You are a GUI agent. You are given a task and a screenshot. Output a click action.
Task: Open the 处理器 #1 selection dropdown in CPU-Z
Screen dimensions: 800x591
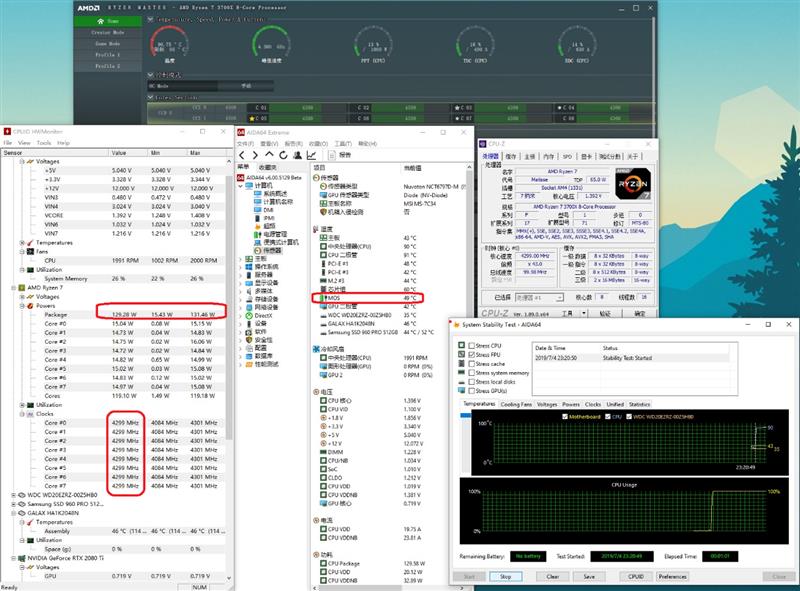[x=560, y=298]
